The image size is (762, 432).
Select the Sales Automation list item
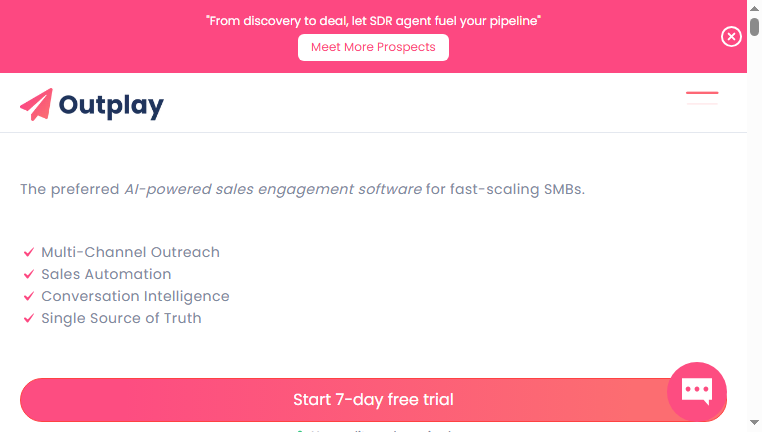[106, 274]
